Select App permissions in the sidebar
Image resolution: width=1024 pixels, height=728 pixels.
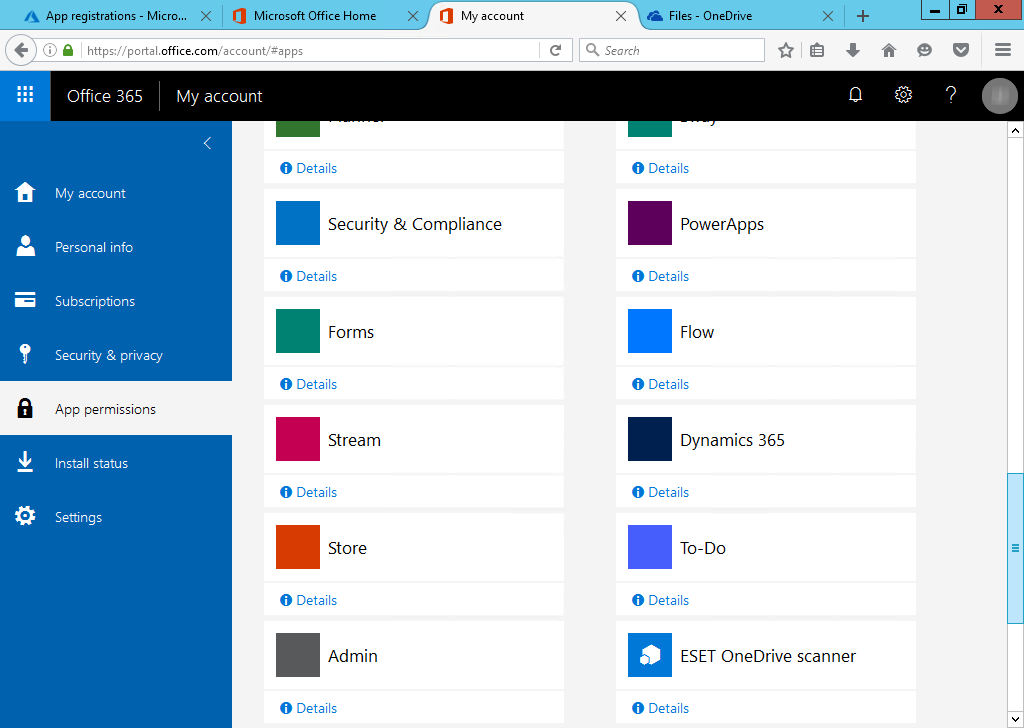(x=106, y=409)
